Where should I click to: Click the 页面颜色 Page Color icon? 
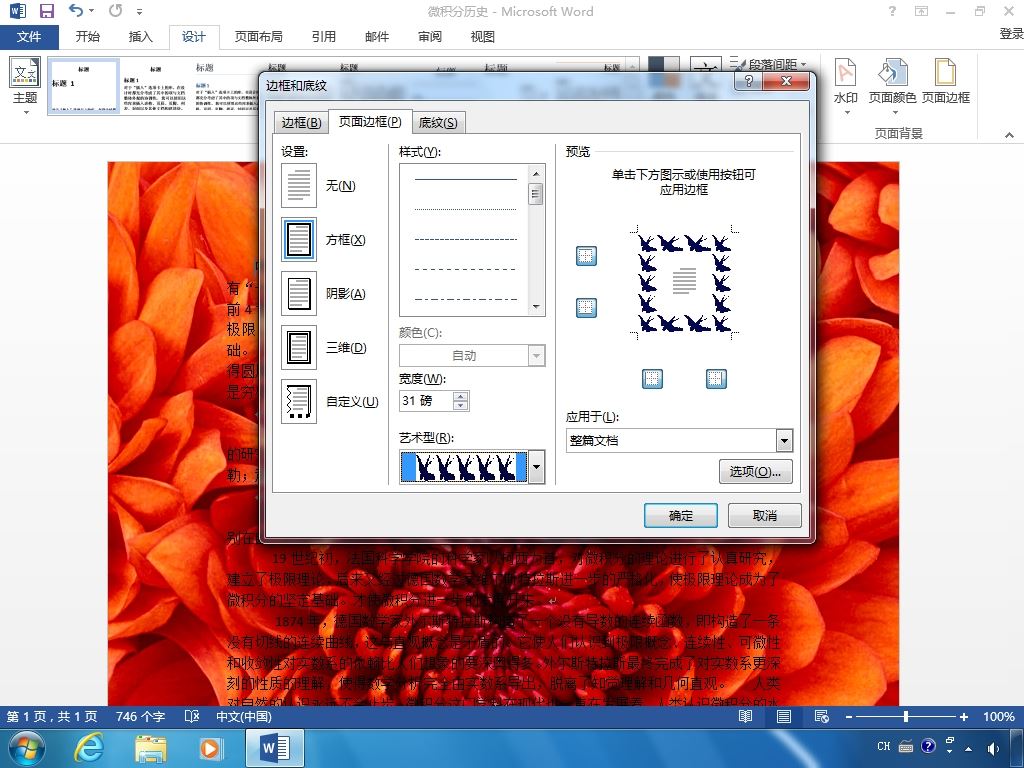892,85
